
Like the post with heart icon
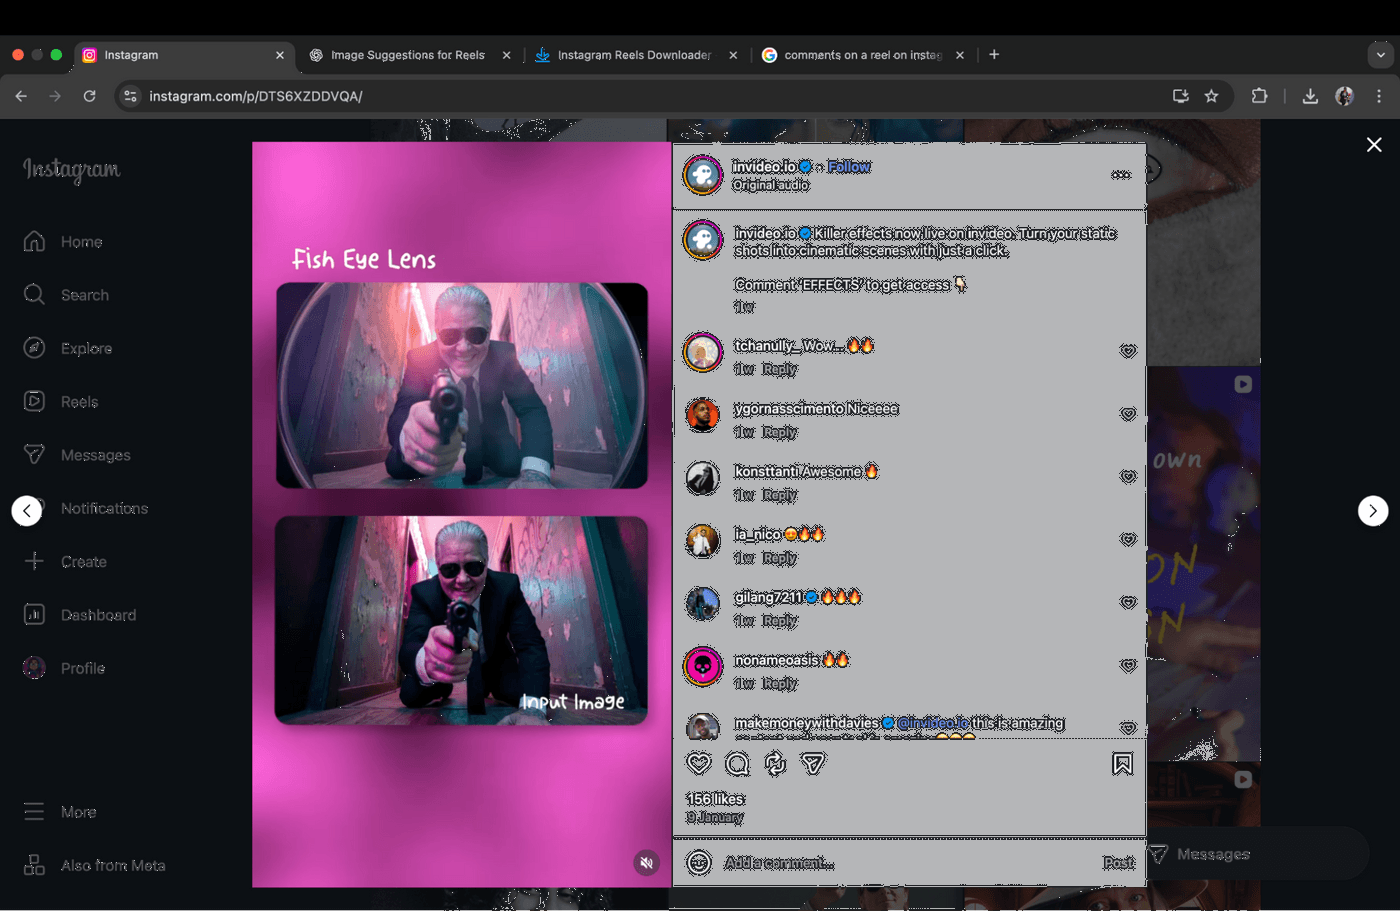point(699,764)
